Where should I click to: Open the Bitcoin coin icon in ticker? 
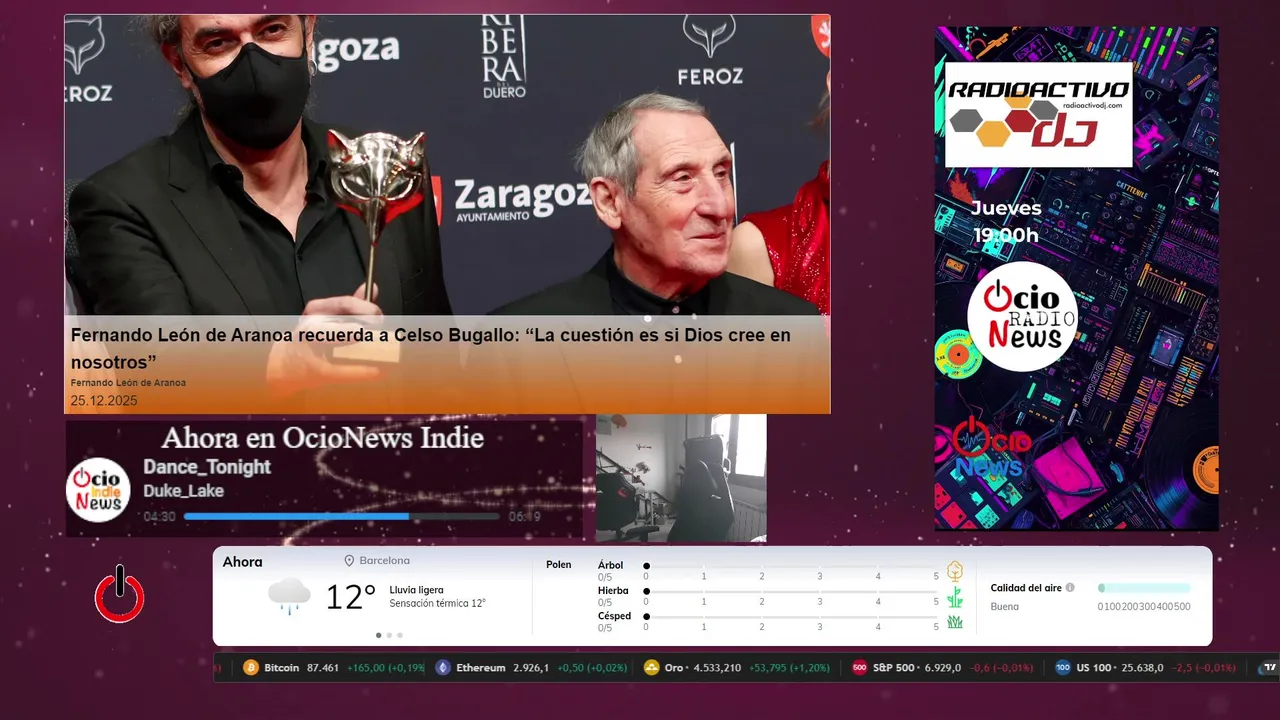pyautogui.click(x=251, y=668)
